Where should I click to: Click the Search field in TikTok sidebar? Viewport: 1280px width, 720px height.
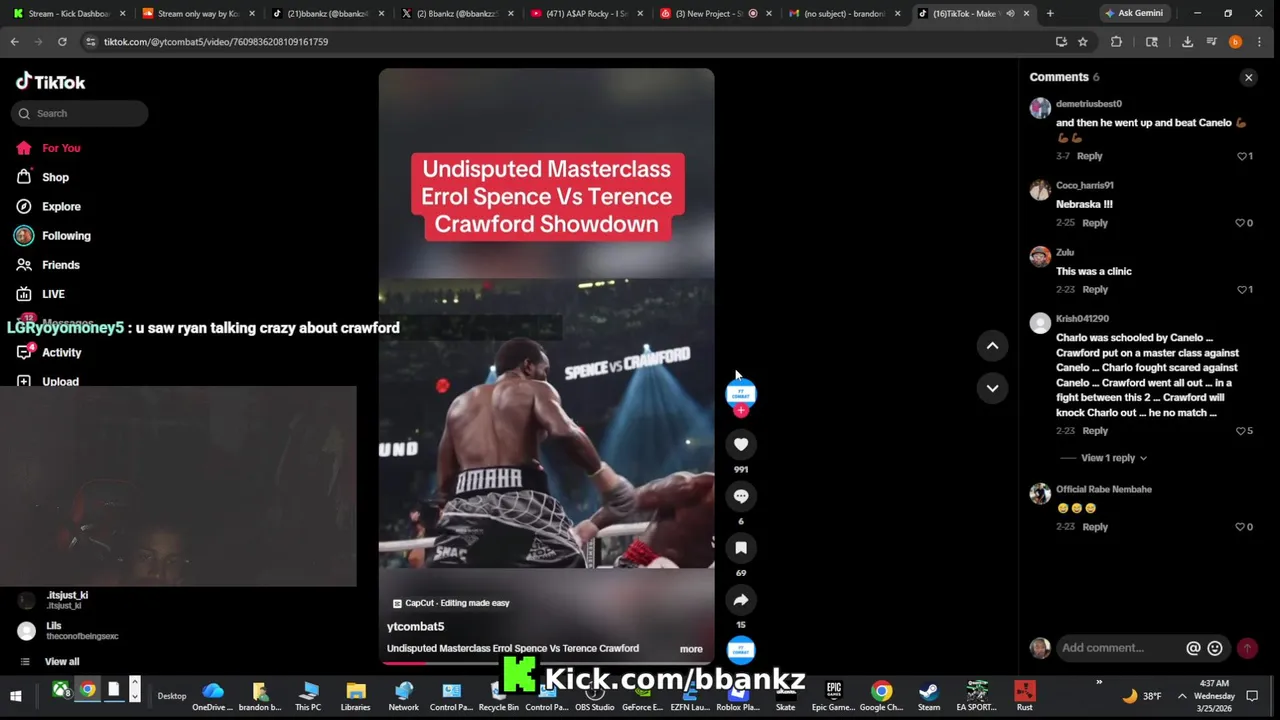point(80,113)
